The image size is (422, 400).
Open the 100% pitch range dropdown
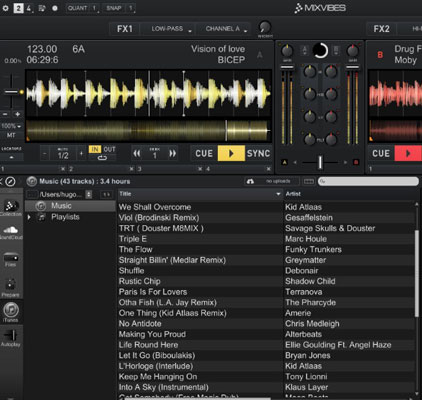tap(11, 126)
